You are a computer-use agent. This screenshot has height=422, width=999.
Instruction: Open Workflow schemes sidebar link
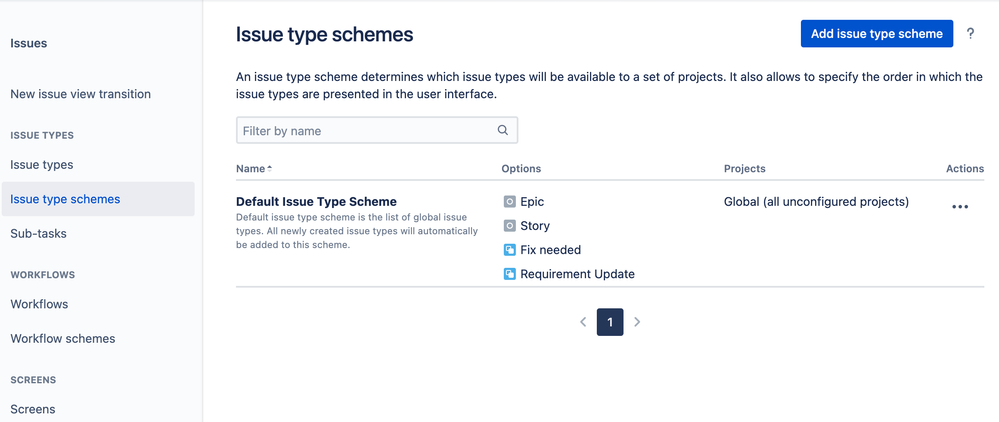click(63, 338)
